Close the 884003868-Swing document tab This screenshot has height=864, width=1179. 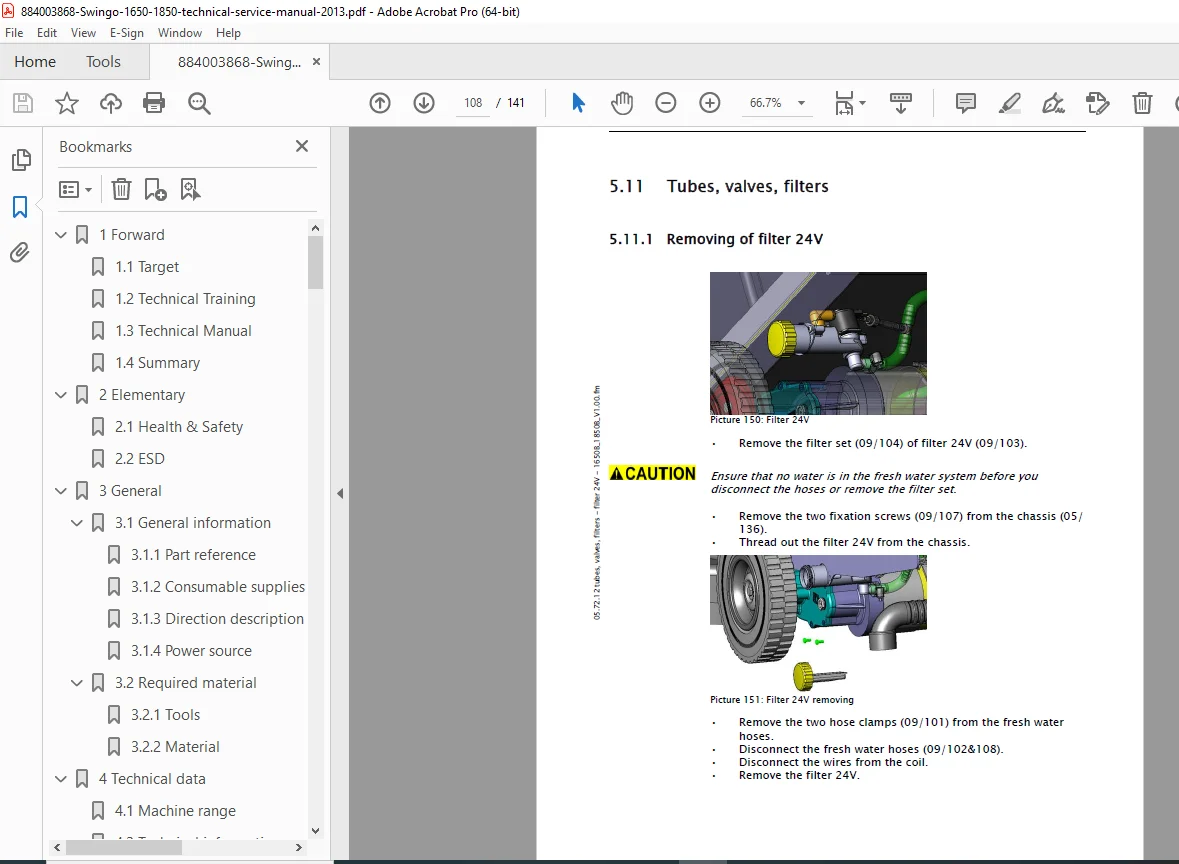317,62
